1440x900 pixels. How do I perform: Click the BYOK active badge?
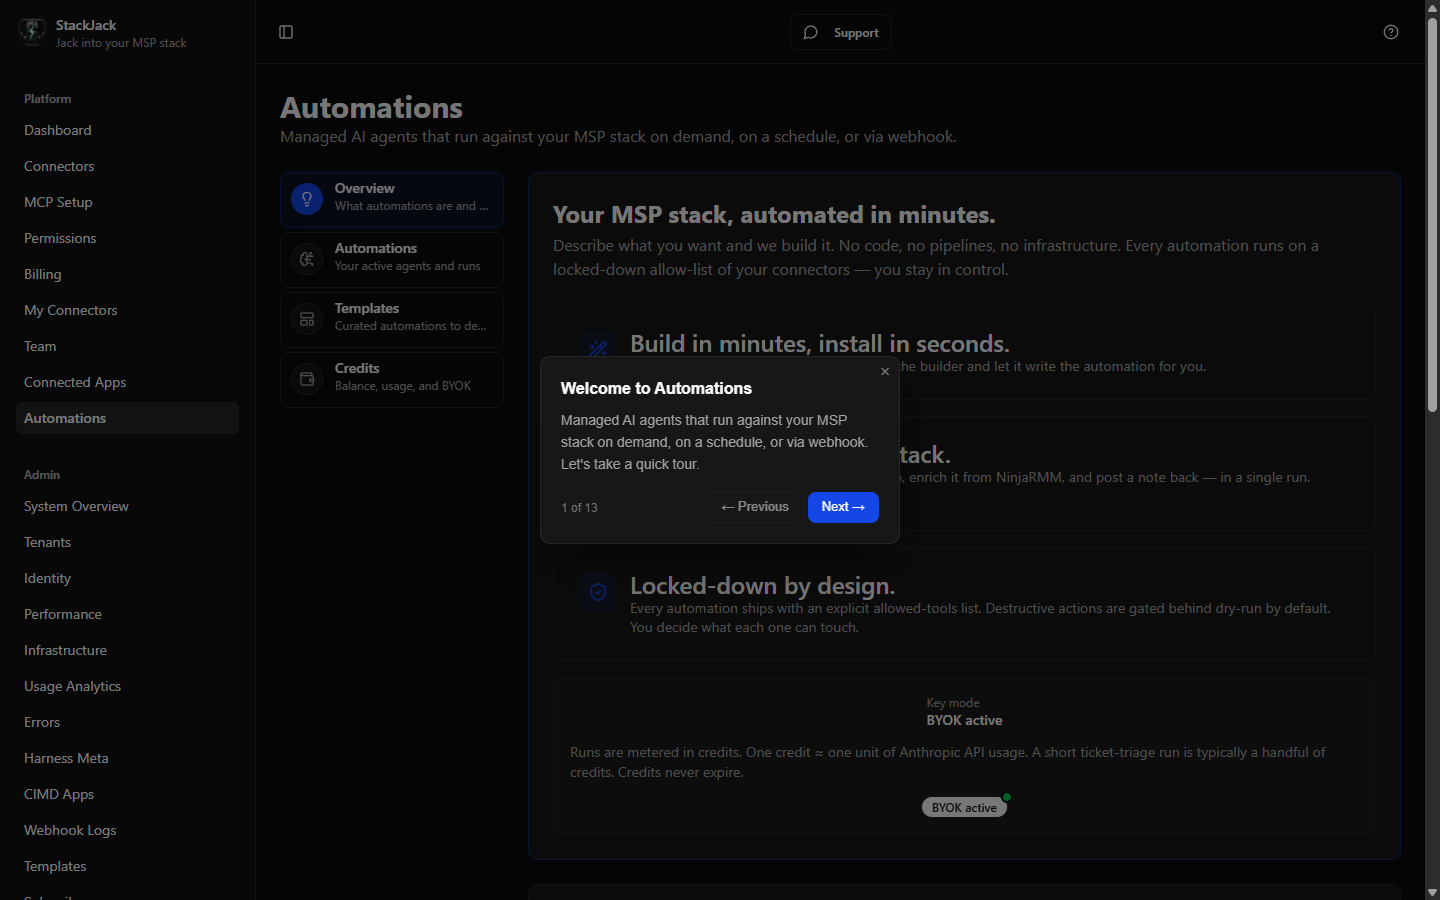(x=964, y=807)
